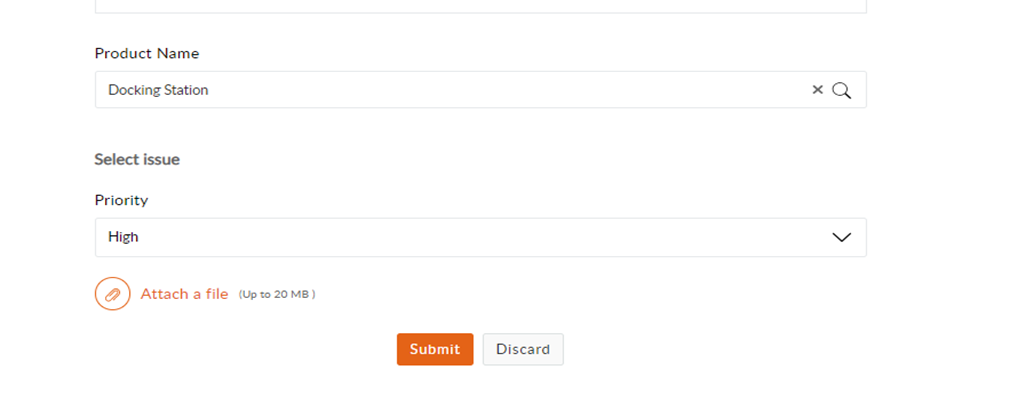Viewport: 1010px width, 403px height.
Task: Click the partially visible field above Product Name
Action: point(480,6)
